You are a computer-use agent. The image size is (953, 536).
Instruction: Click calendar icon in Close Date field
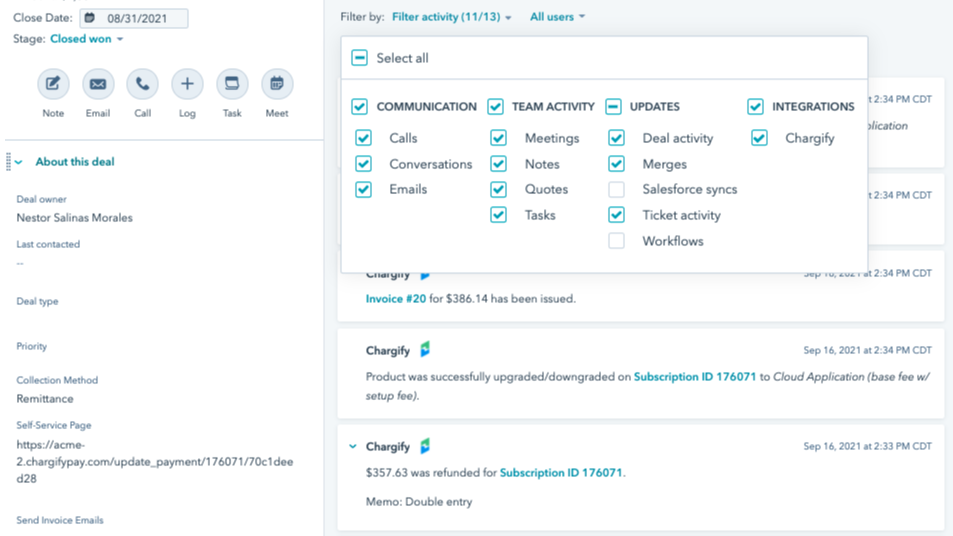coord(90,18)
